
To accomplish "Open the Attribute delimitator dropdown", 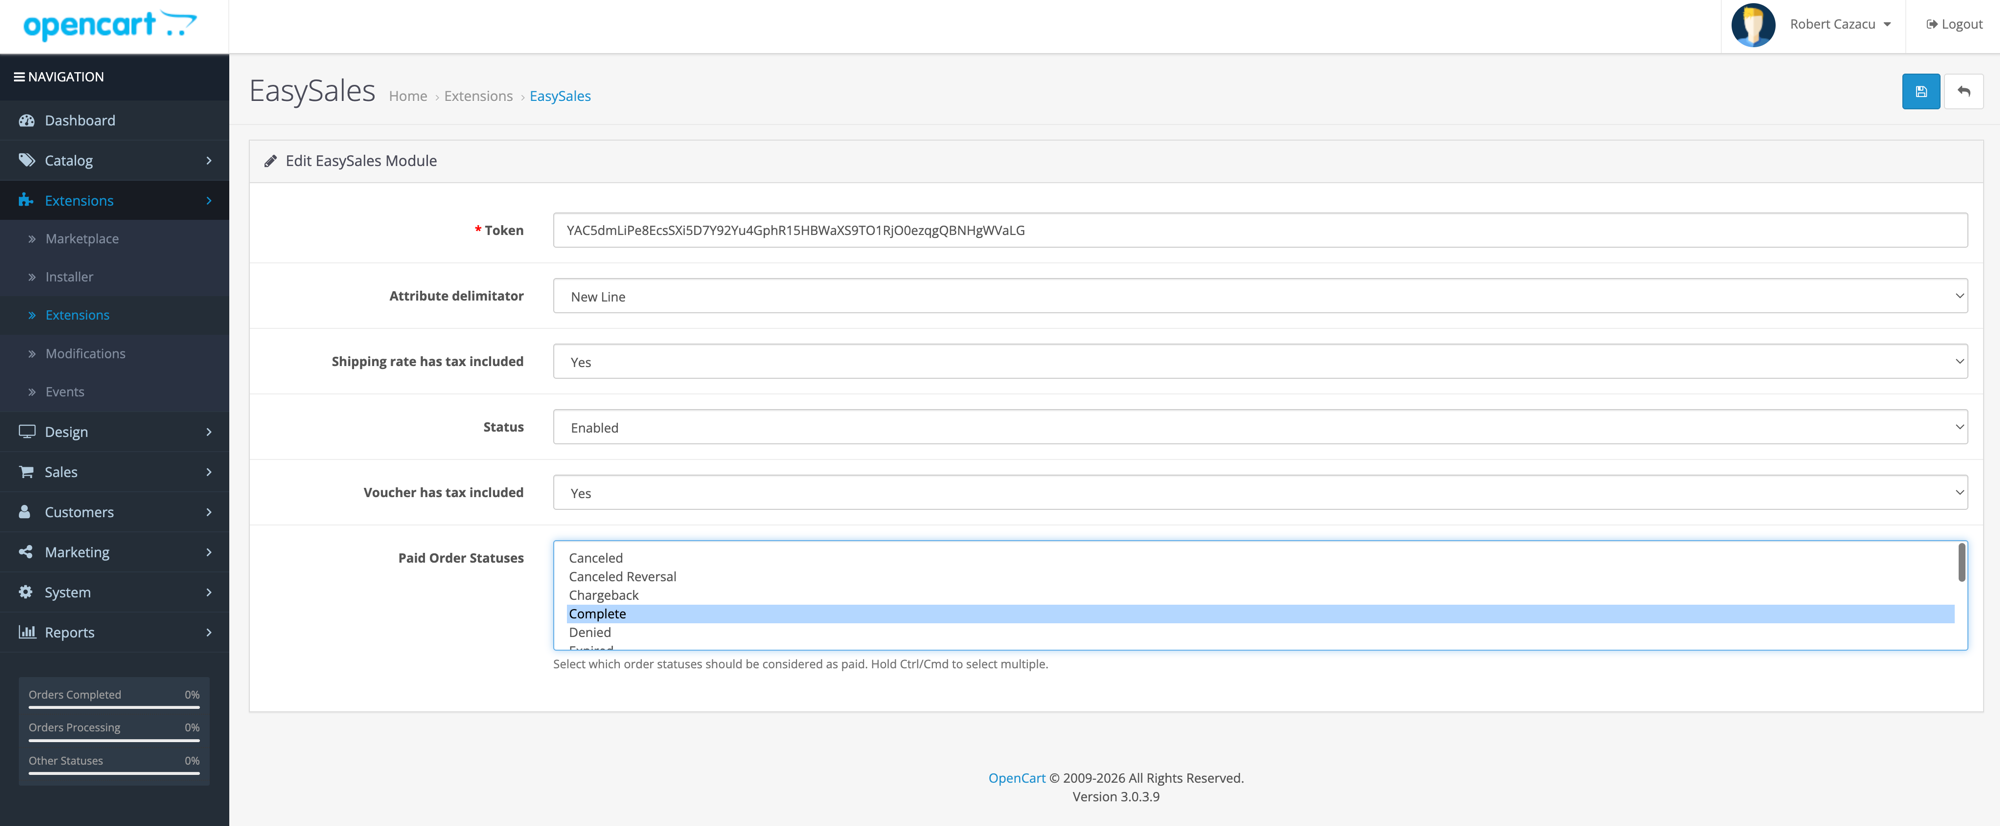I will coord(1260,296).
